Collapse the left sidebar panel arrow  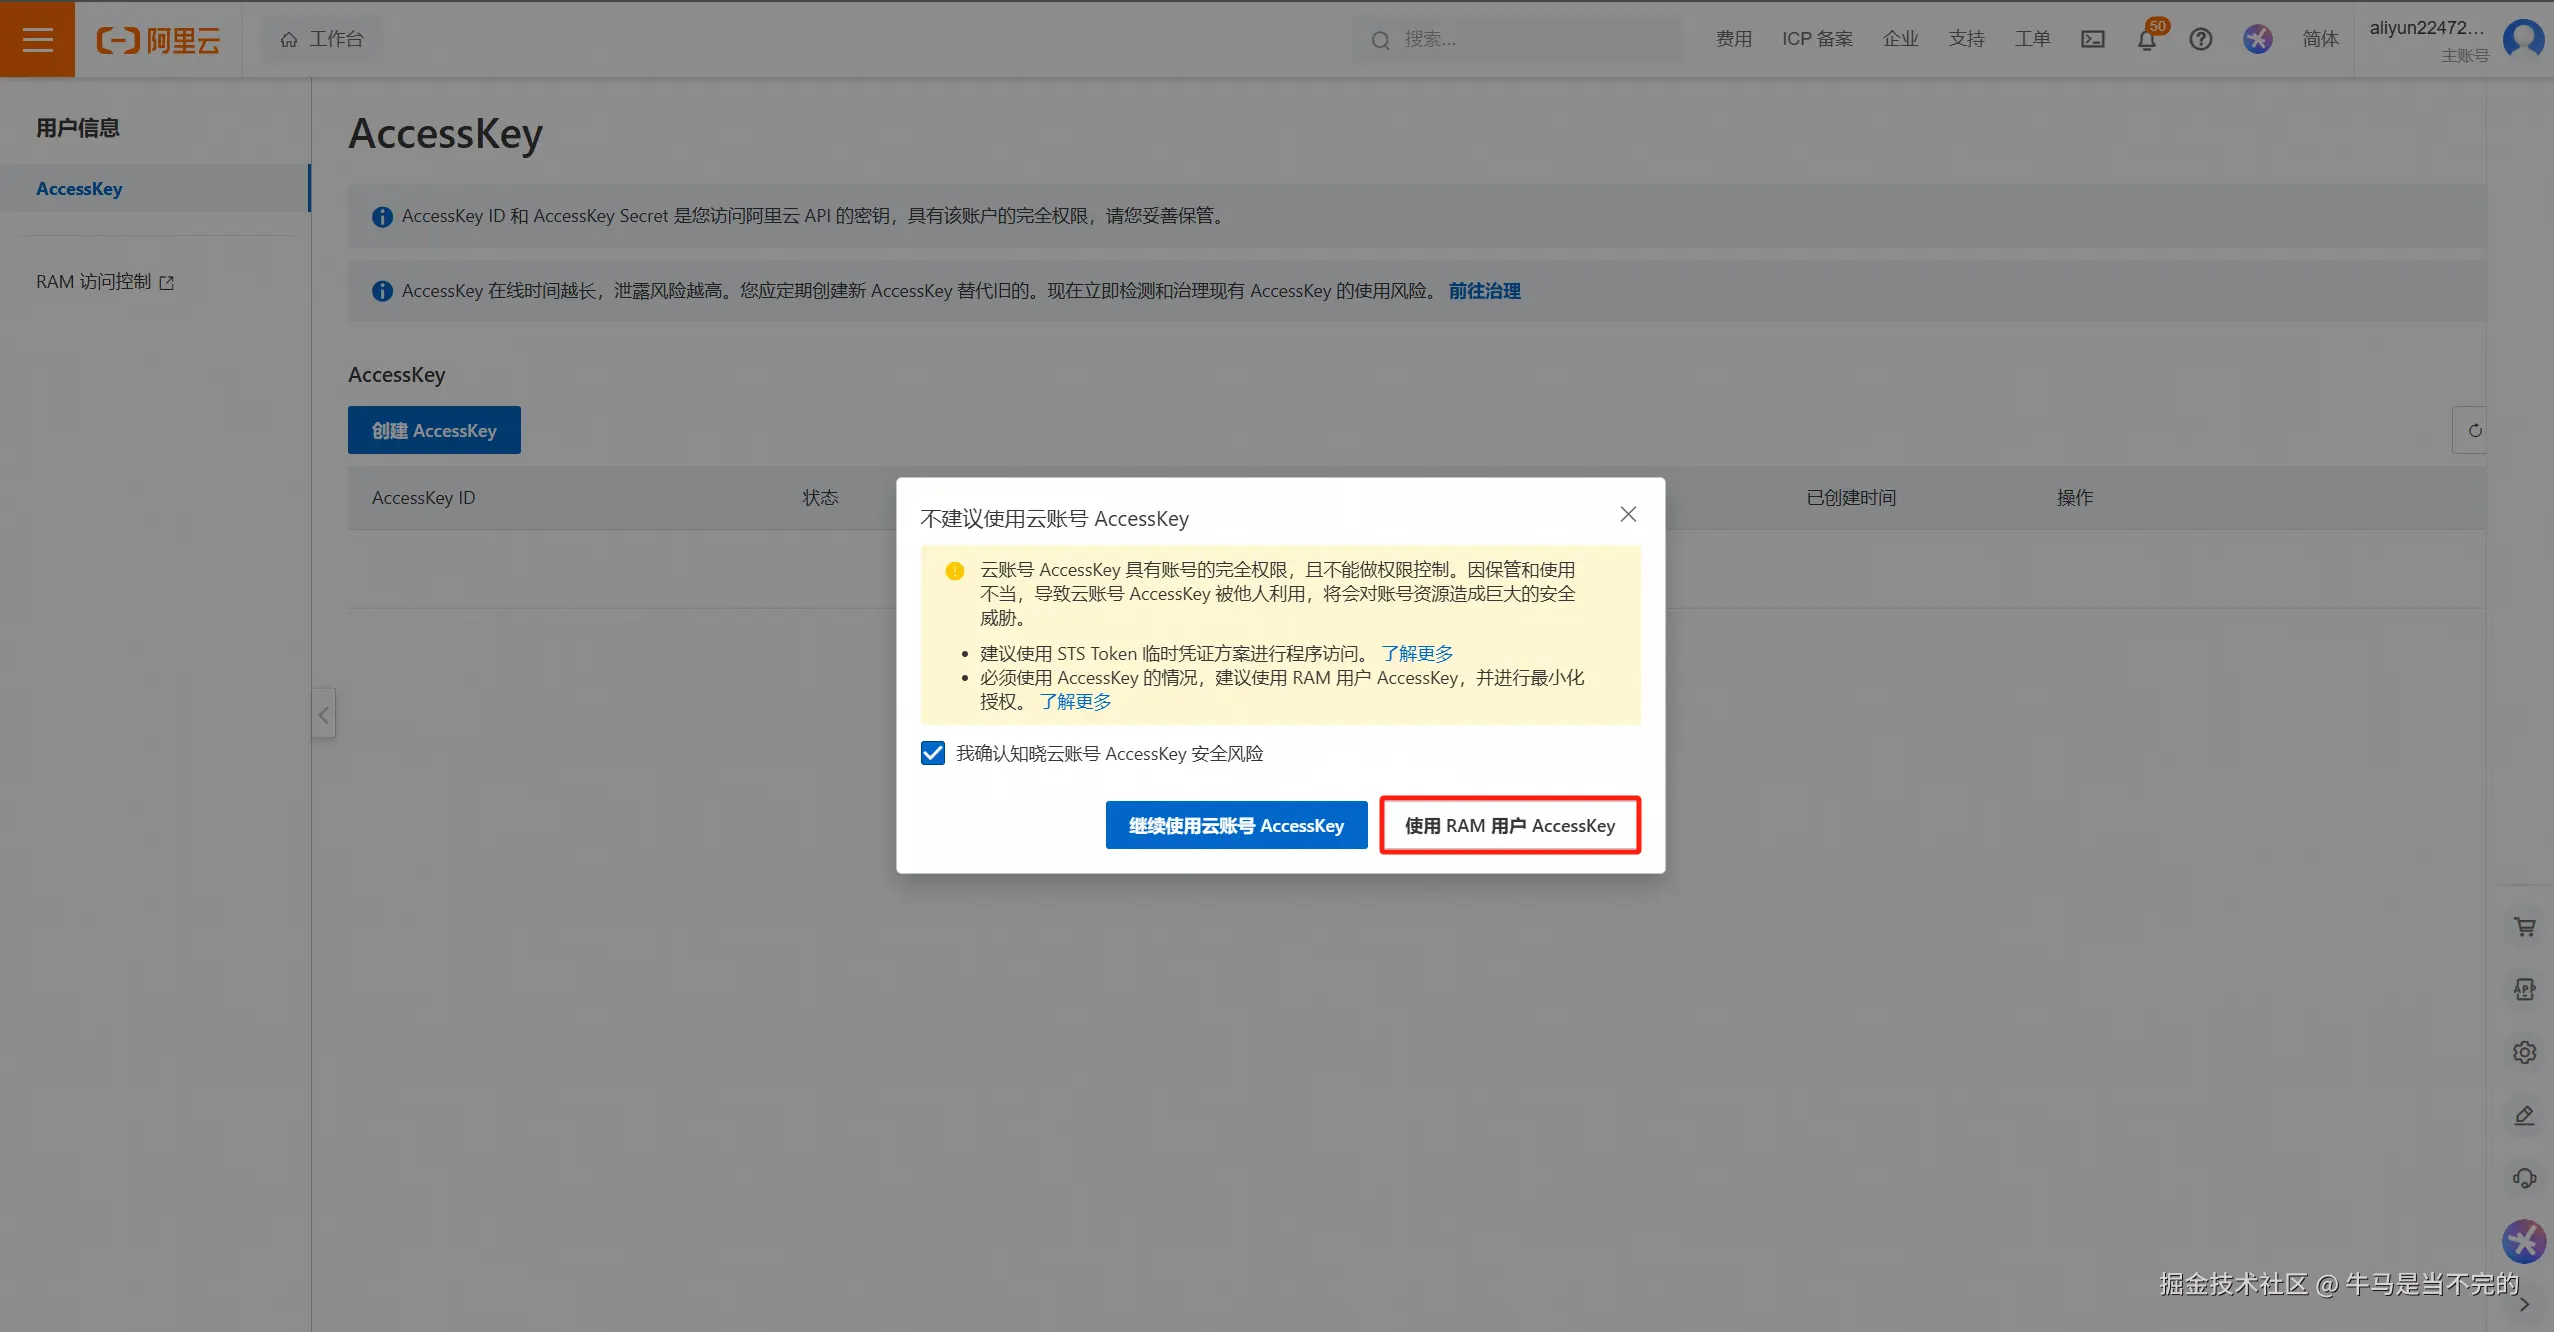323,714
